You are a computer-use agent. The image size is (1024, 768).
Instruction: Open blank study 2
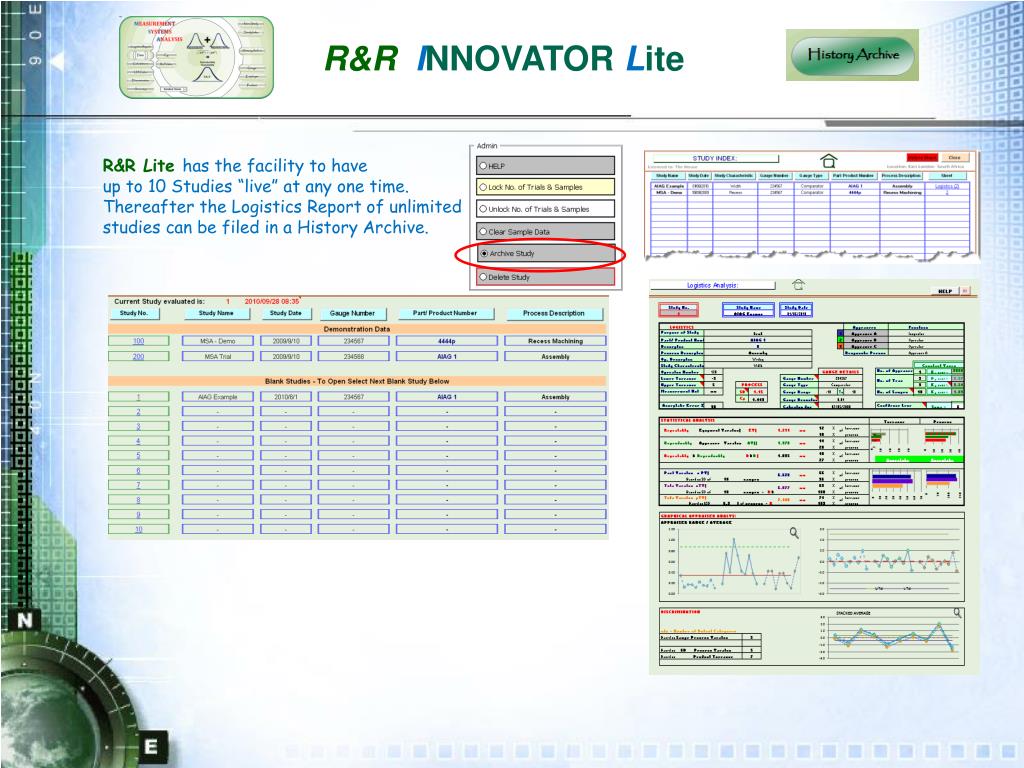tap(138, 412)
